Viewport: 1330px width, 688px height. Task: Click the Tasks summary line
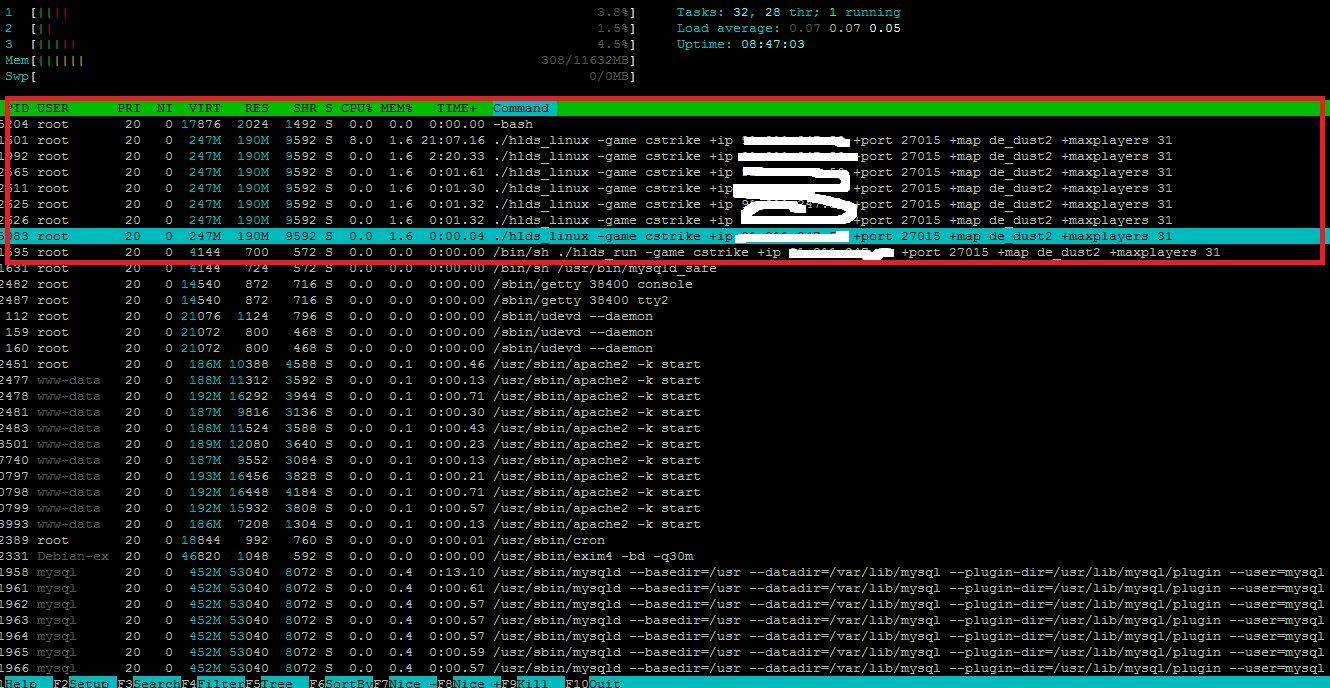789,12
